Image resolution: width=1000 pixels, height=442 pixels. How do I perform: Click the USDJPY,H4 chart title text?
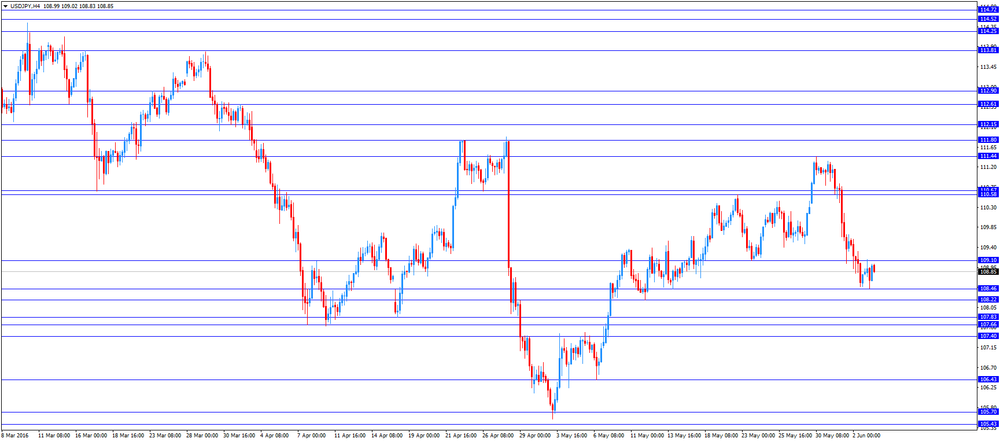pos(26,5)
